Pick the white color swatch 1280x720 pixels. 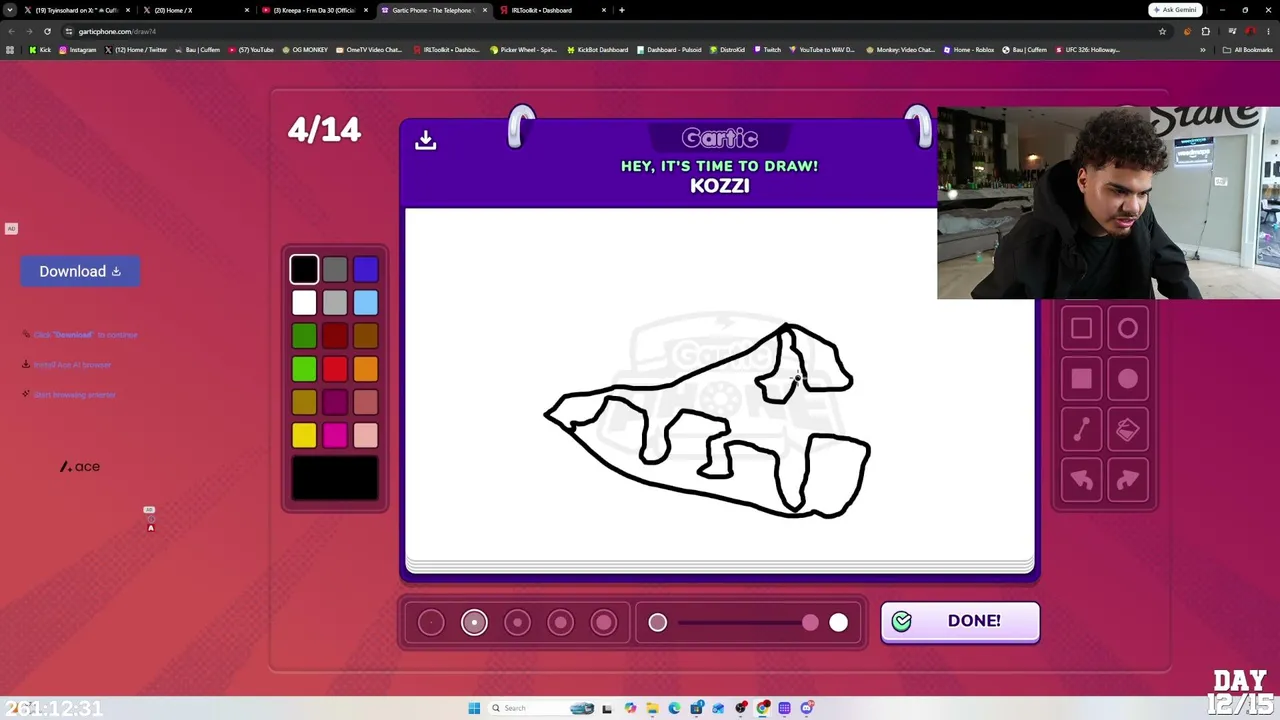304,302
